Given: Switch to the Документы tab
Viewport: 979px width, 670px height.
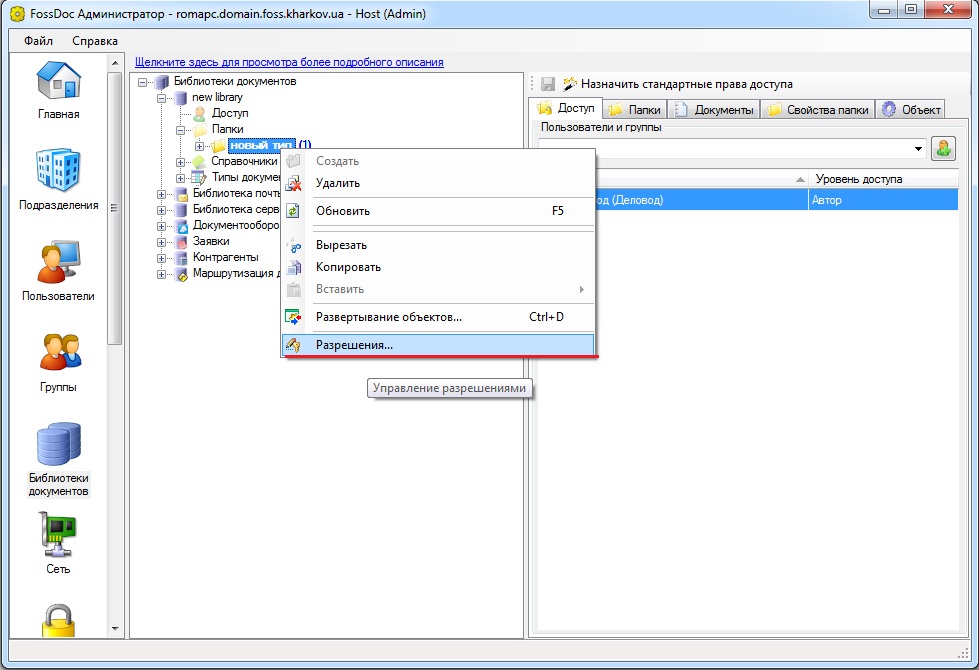Looking at the screenshot, I should click(x=715, y=110).
